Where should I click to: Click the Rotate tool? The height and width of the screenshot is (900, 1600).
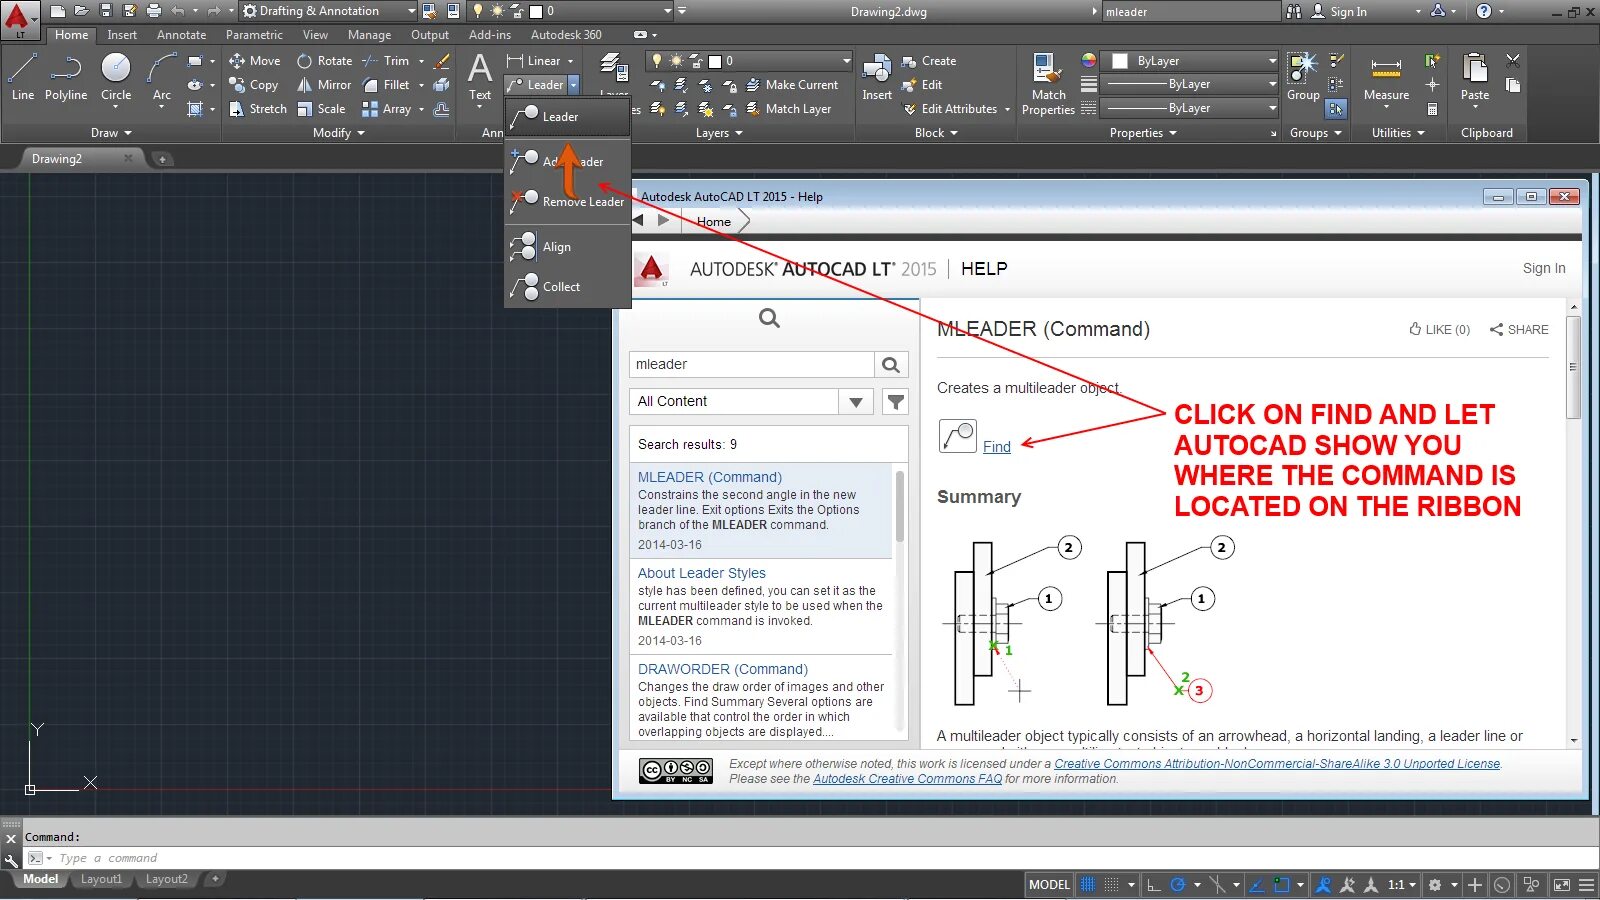click(324, 61)
